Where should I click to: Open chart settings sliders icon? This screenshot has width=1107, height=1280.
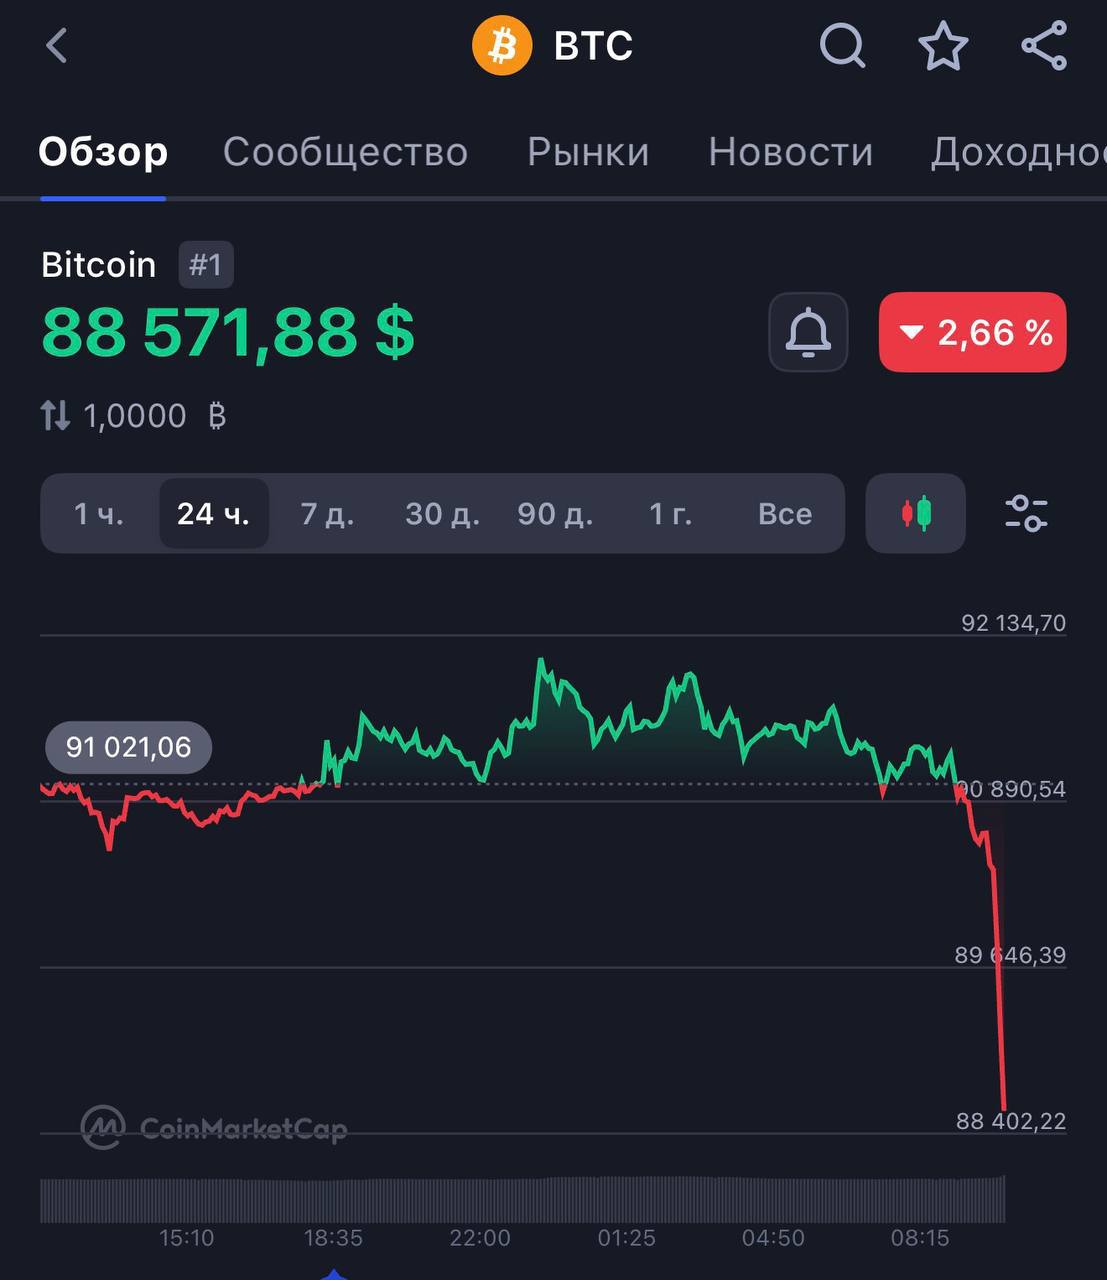click(1026, 514)
